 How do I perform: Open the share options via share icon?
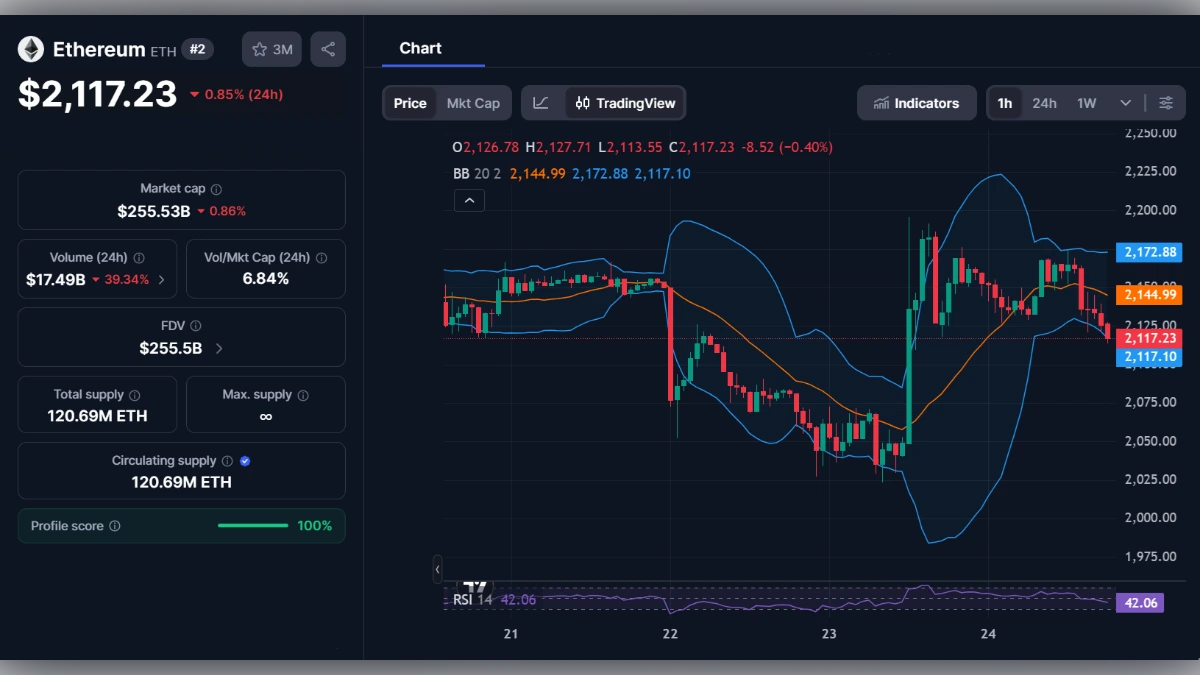328,48
